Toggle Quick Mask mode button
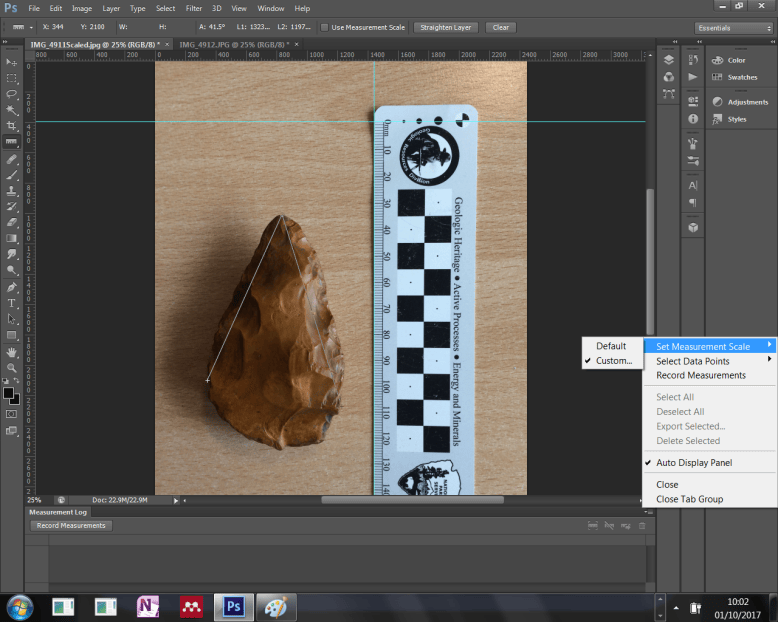This screenshot has width=778, height=622. 11,414
